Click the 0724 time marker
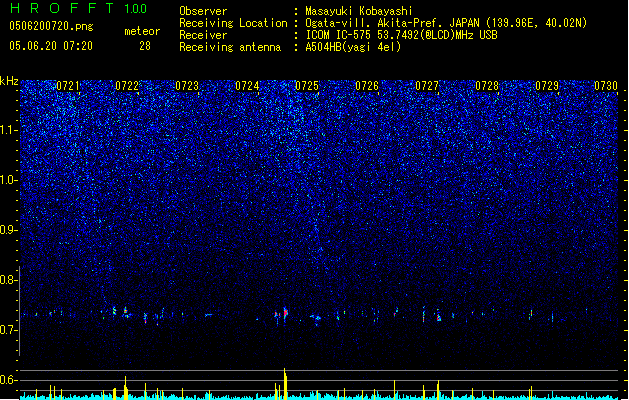Viewport: 629px width, 400px height. (247, 86)
